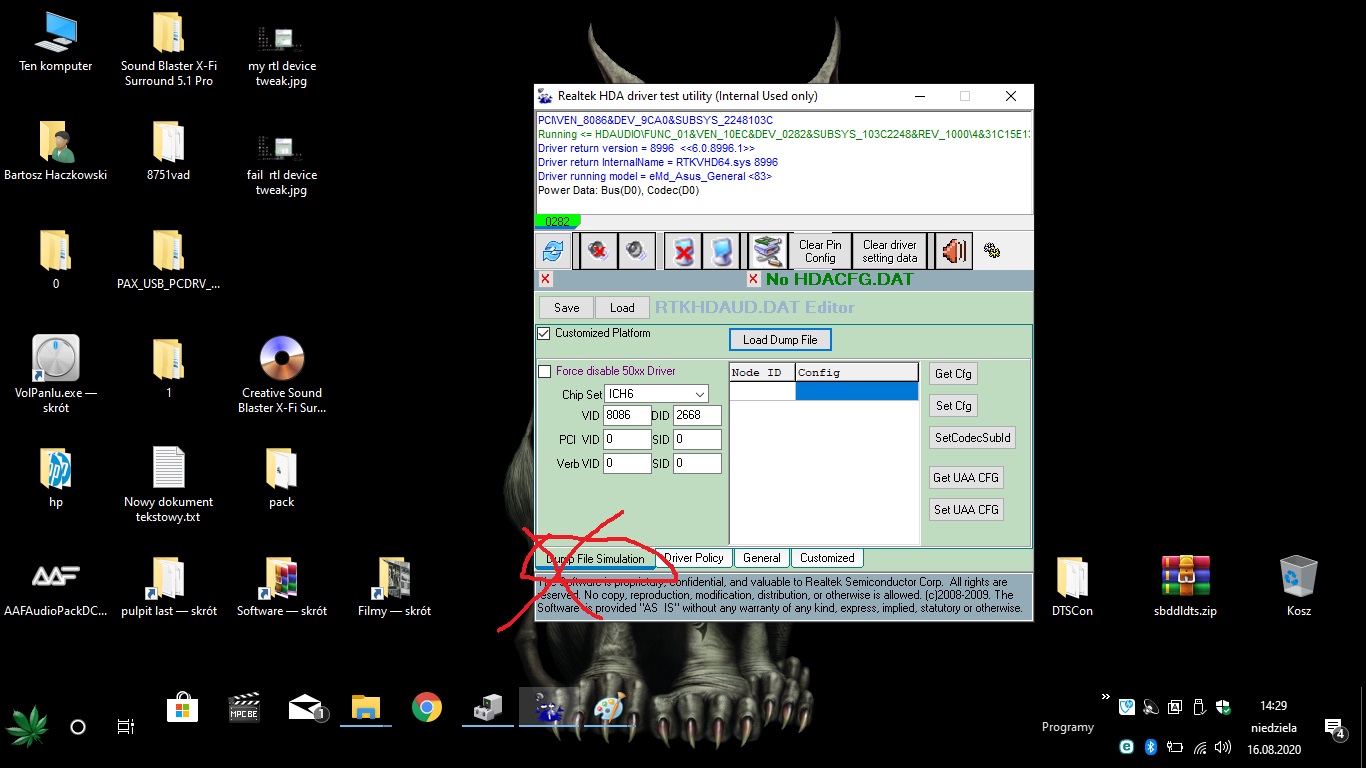The image size is (1366, 768).
Task: Open Google Chrome from taskbar
Action: (427, 708)
